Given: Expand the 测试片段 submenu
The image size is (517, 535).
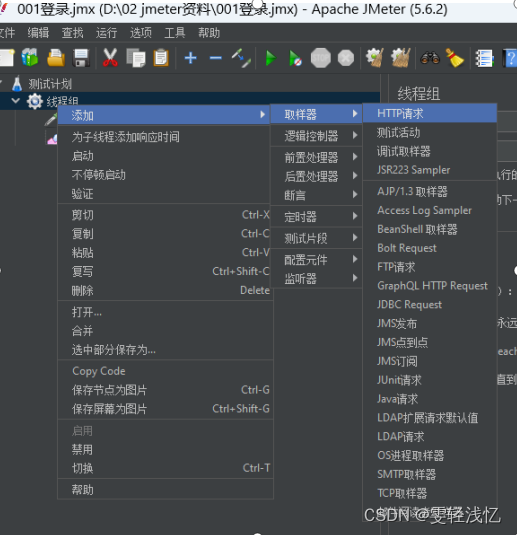Looking at the screenshot, I should click(x=316, y=238).
